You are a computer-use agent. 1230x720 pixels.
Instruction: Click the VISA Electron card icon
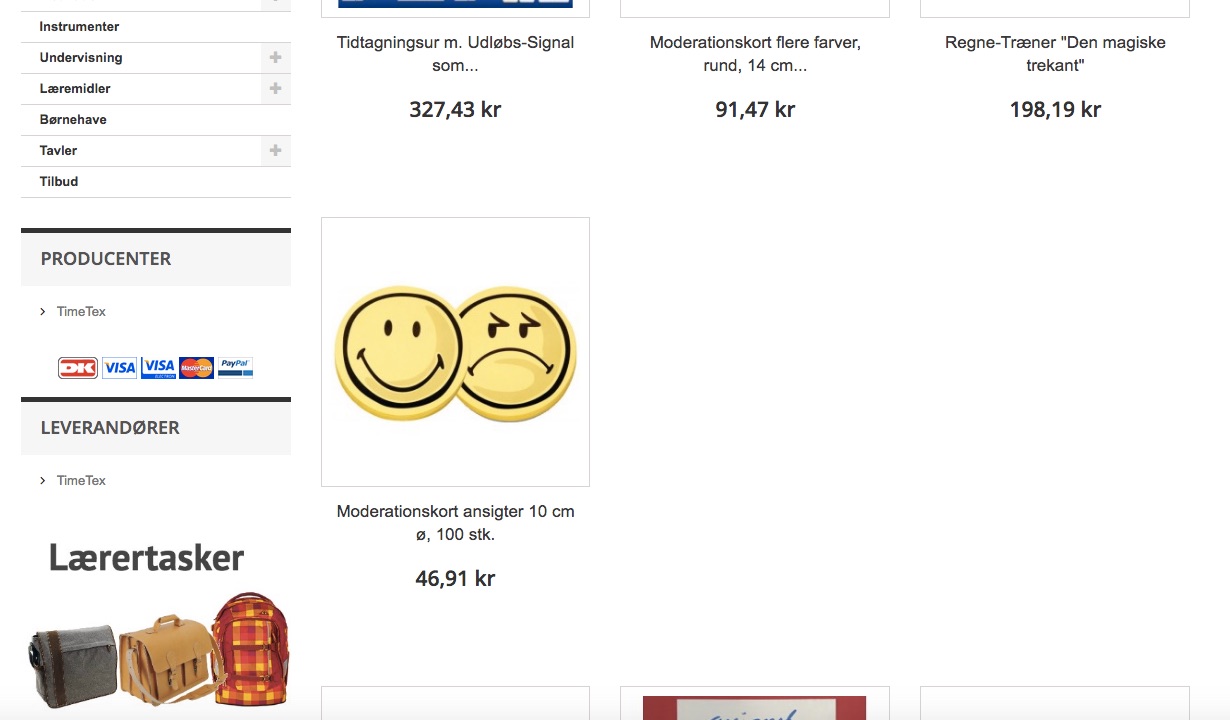tap(158, 368)
